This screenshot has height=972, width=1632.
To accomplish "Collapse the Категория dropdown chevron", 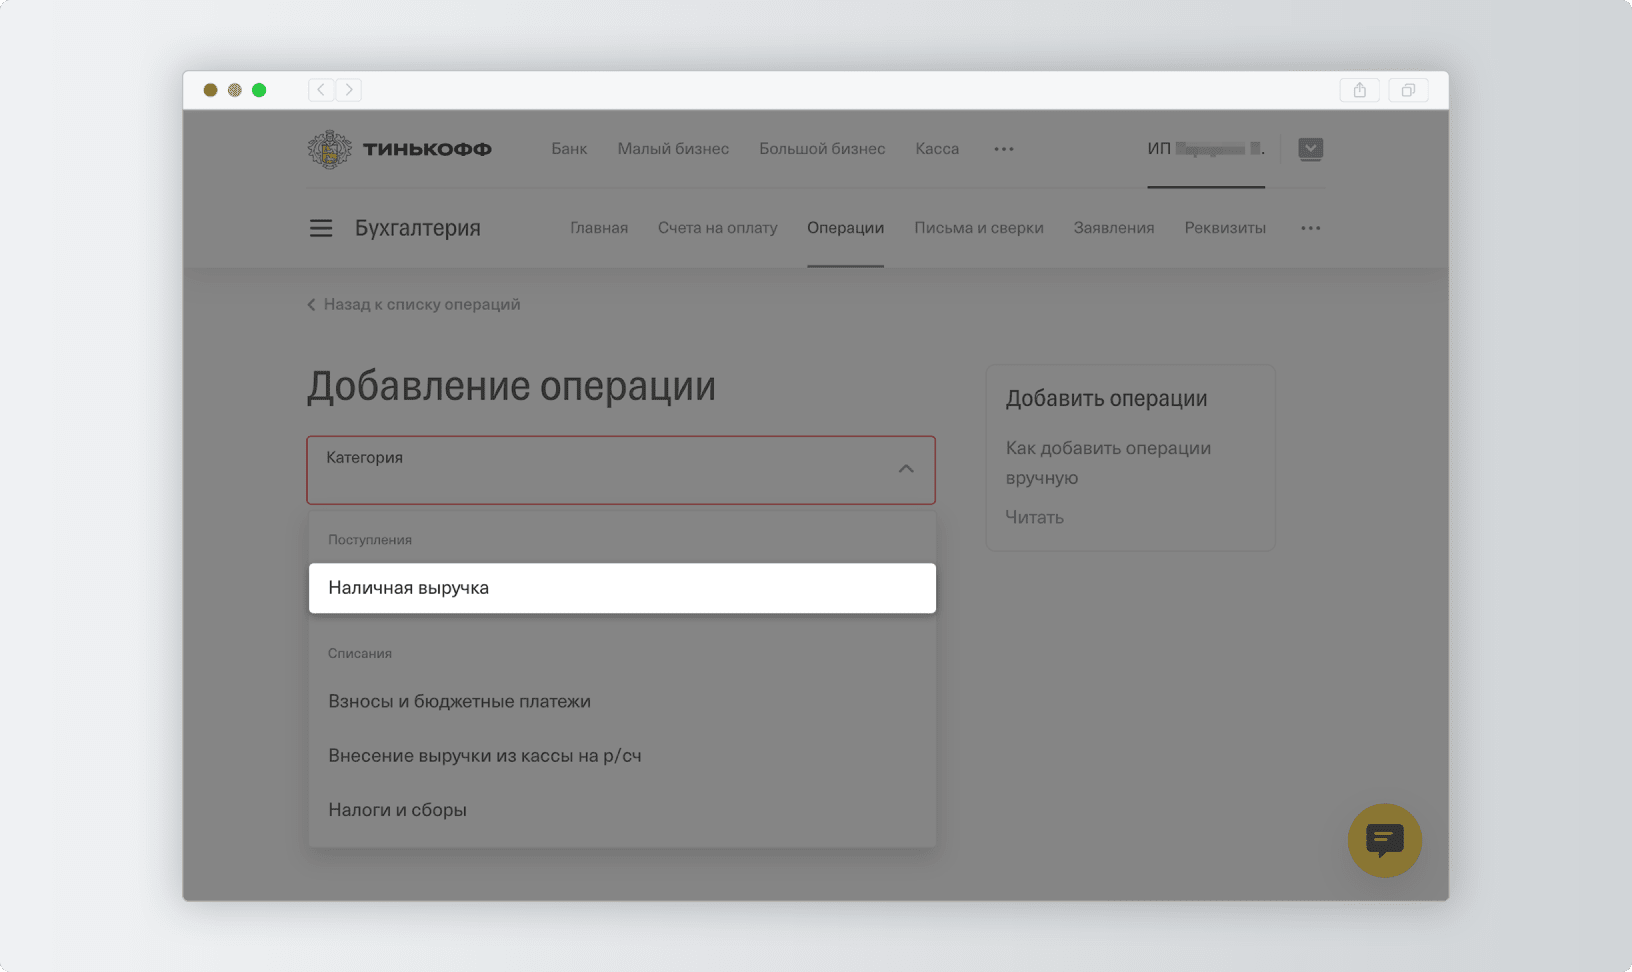I will (x=906, y=469).
